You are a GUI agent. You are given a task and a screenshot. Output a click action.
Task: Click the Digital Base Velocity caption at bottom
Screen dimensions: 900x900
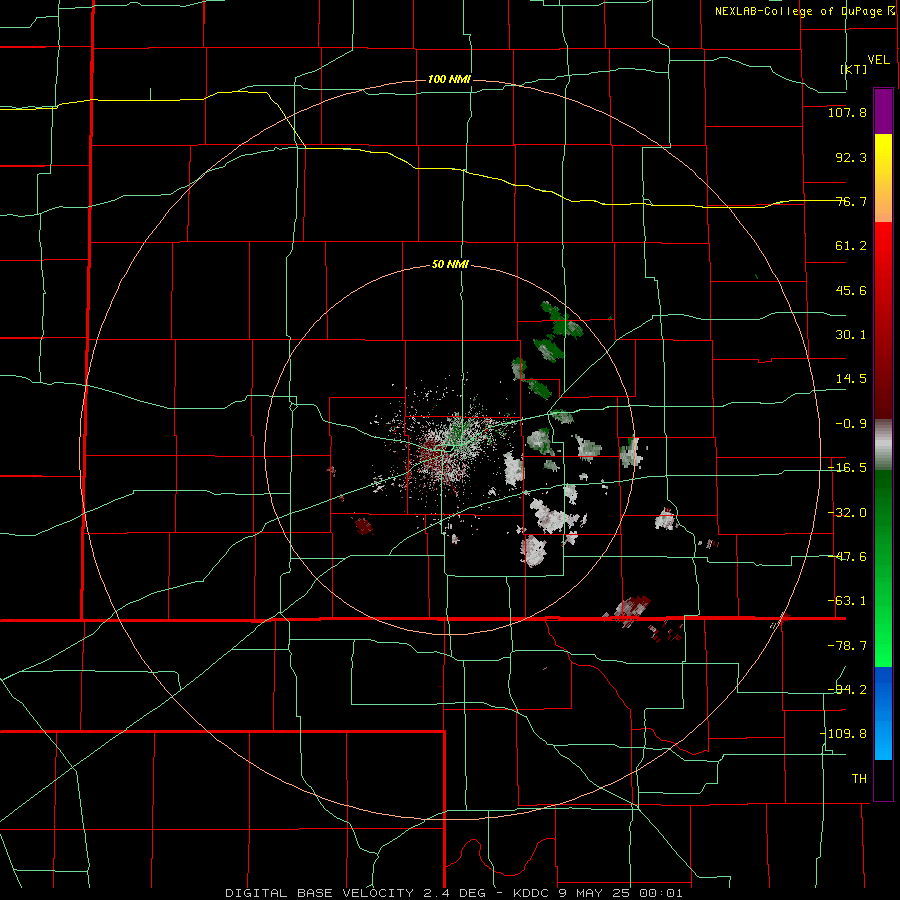point(454,893)
